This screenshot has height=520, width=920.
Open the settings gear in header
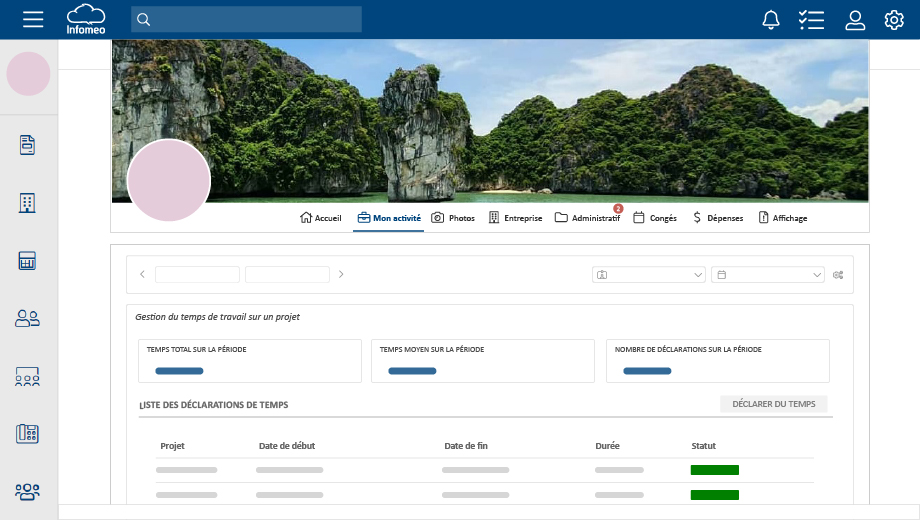point(894,19)
